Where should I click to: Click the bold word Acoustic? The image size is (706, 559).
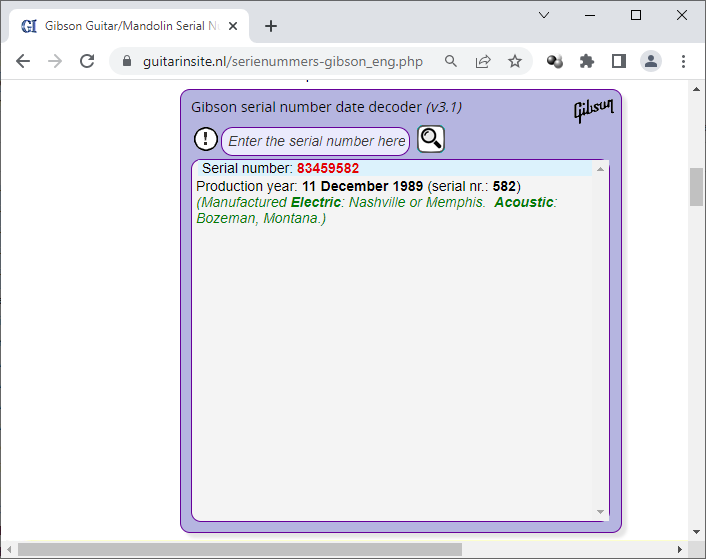pos(524,202)
